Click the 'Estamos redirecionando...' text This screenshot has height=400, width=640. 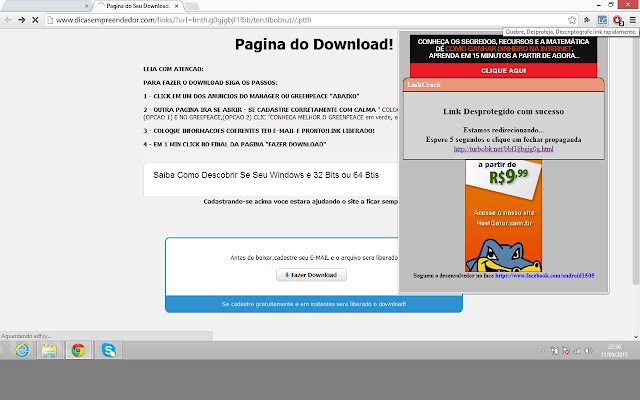(x=503, y=130)
